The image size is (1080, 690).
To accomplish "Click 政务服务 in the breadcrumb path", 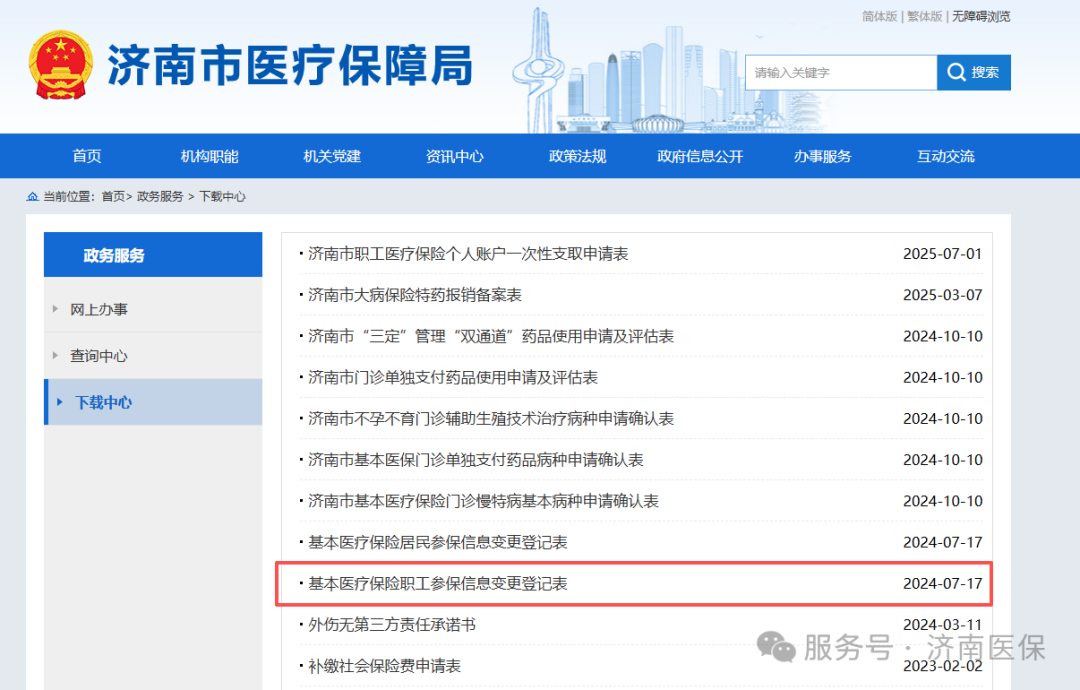I will click(160, 197).
